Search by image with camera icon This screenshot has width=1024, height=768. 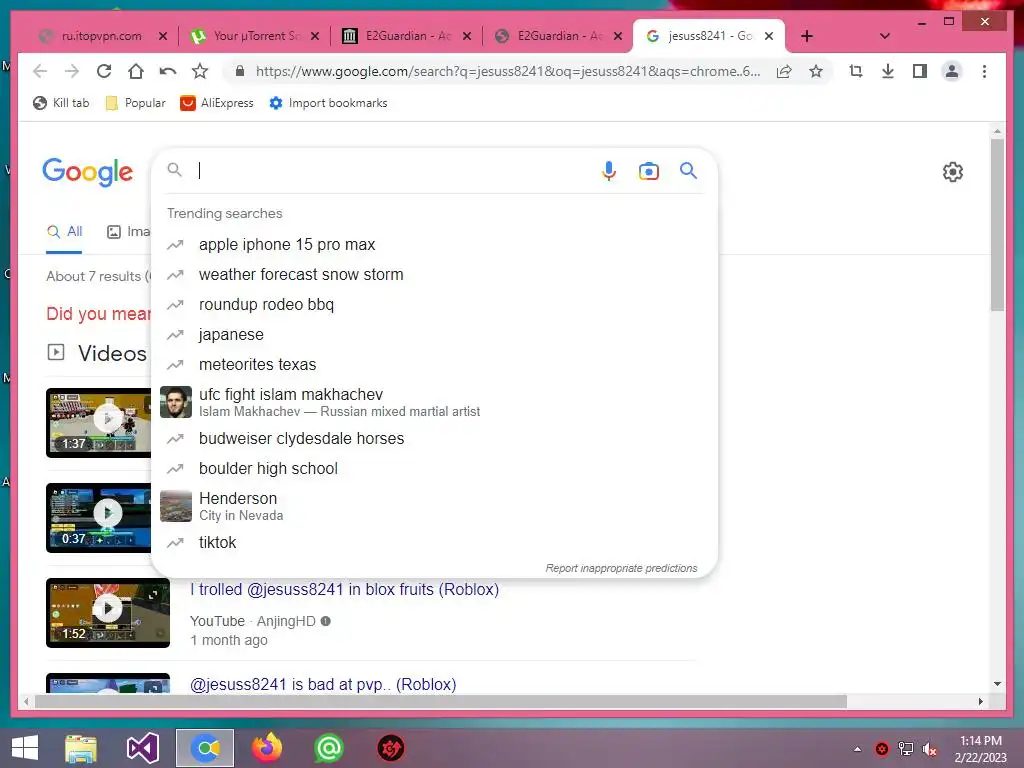point(648,171)
